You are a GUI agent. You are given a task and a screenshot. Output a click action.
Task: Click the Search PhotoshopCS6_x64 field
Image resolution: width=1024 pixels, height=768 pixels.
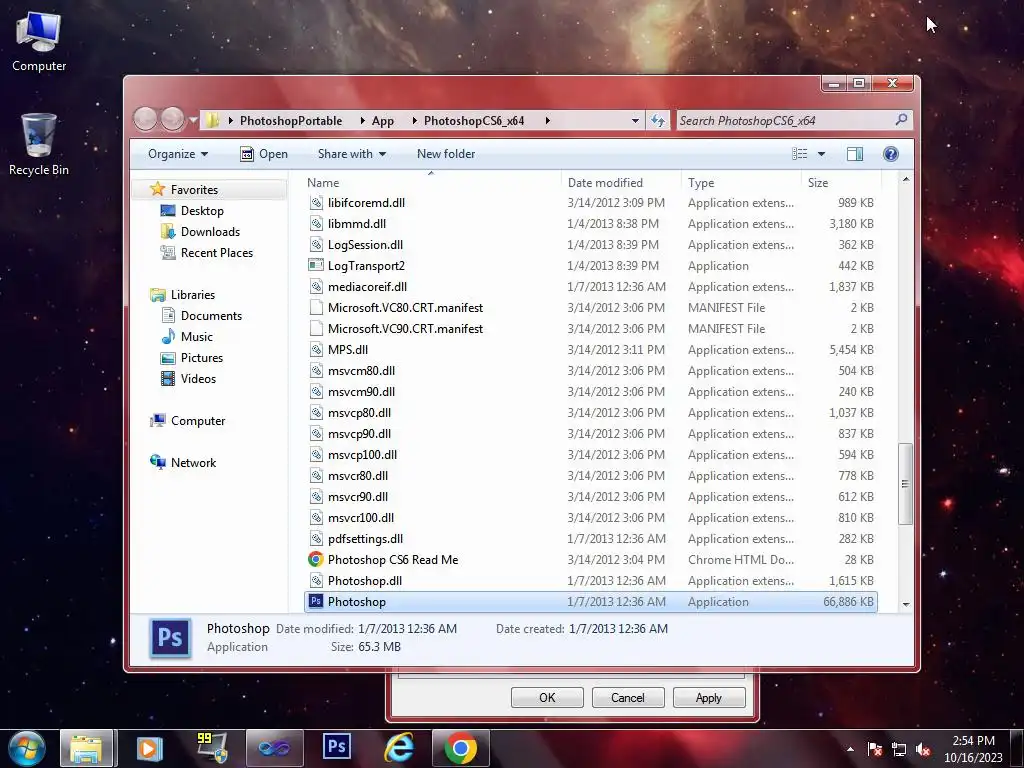[x=786, y=120]
